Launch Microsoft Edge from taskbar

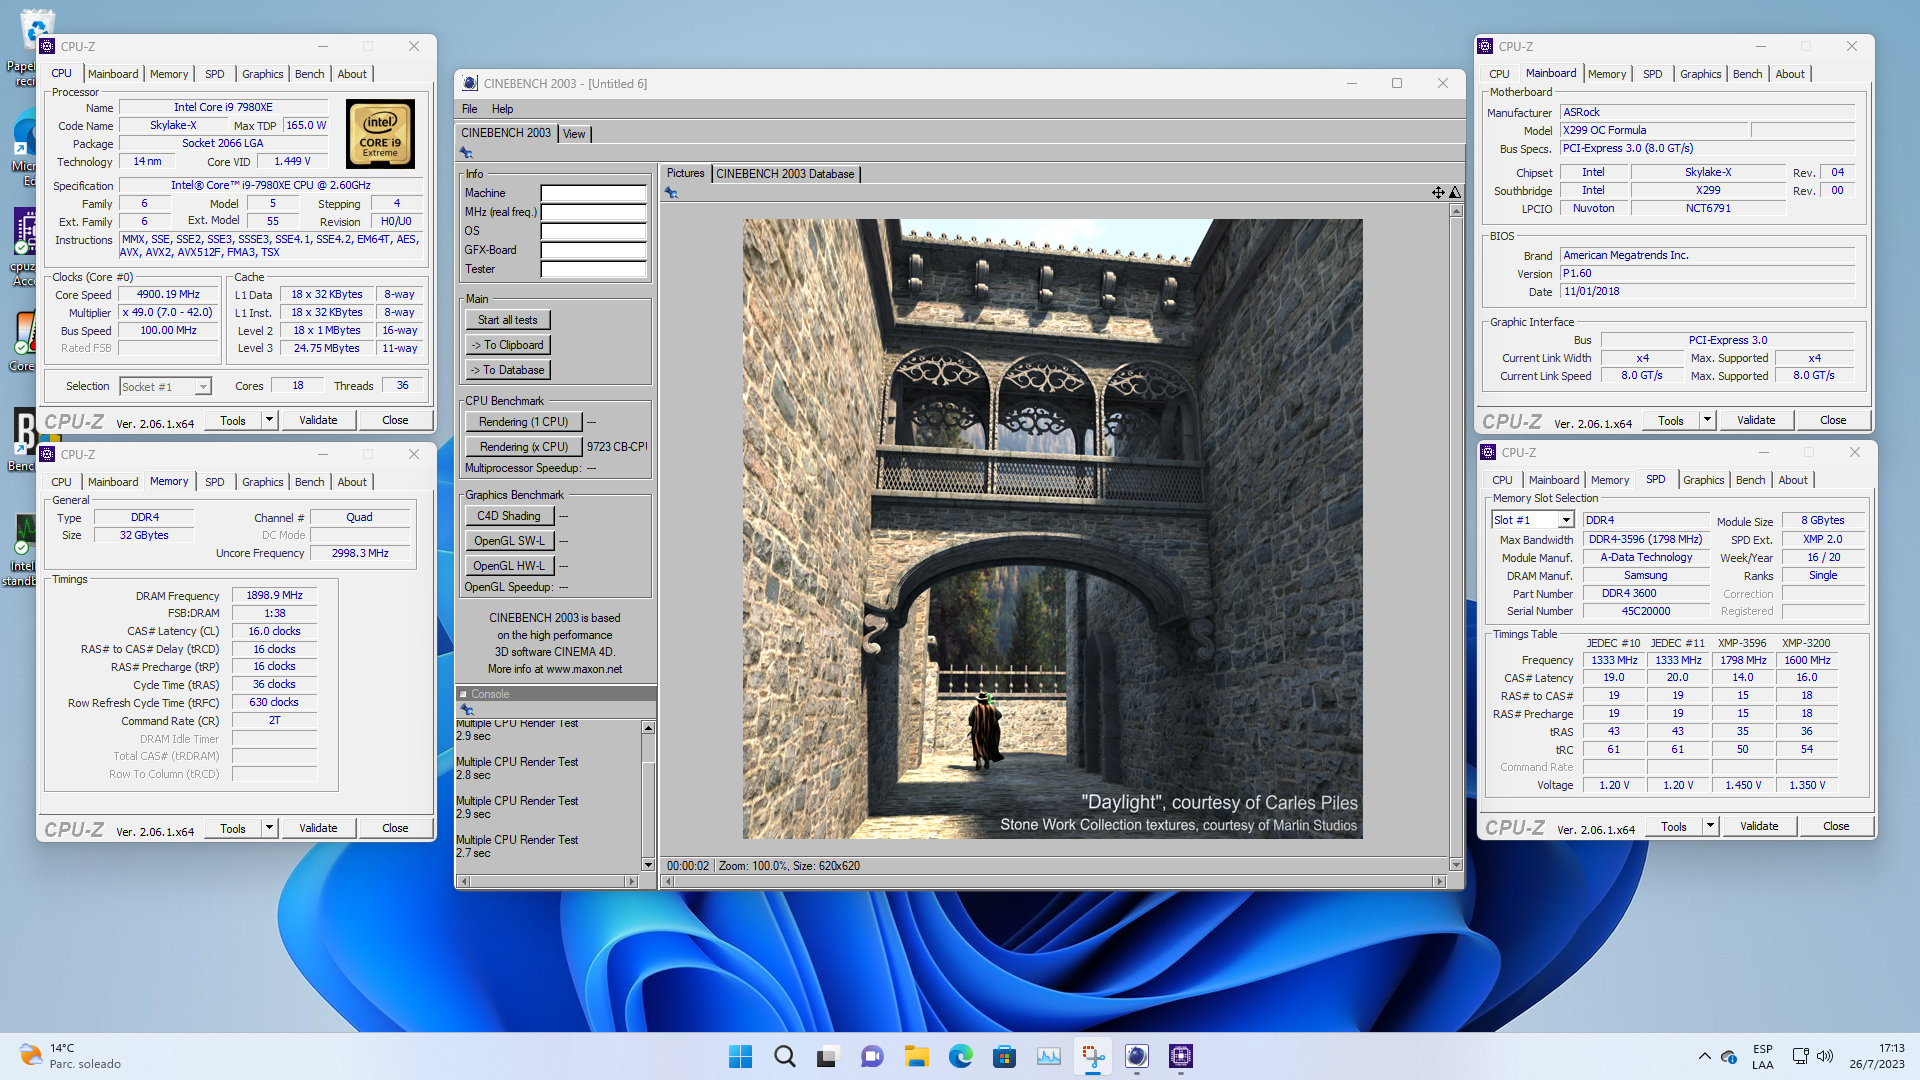960,1056
